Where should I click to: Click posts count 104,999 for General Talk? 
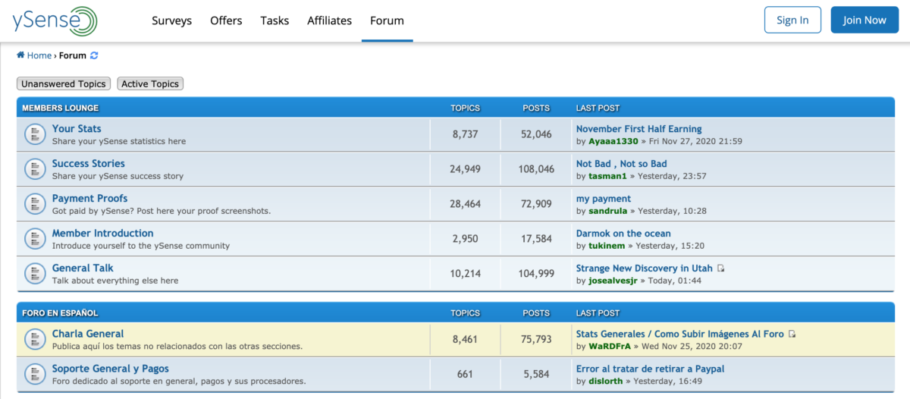tap(536, 274)
